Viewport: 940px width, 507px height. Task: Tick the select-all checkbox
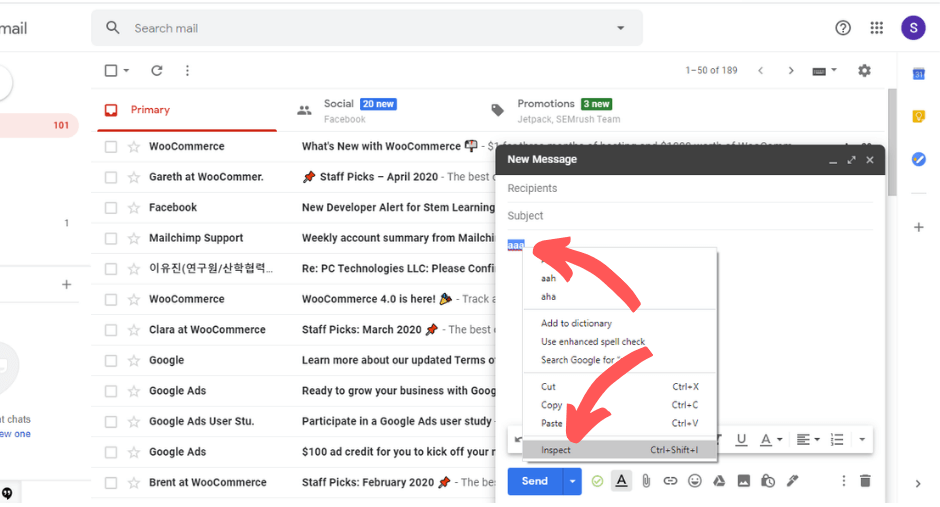coord(111,70)
